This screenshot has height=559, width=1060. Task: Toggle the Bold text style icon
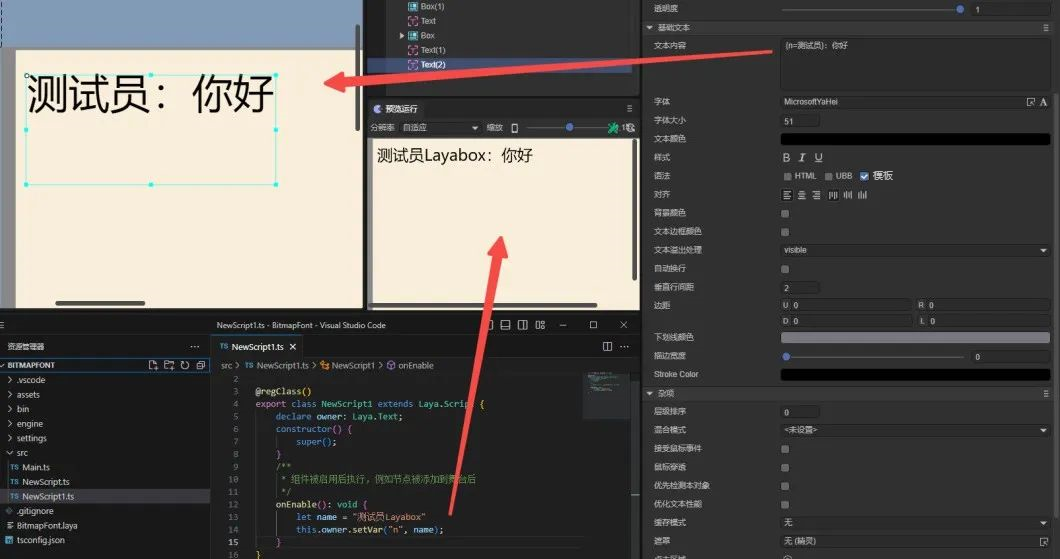click(787, 158)
